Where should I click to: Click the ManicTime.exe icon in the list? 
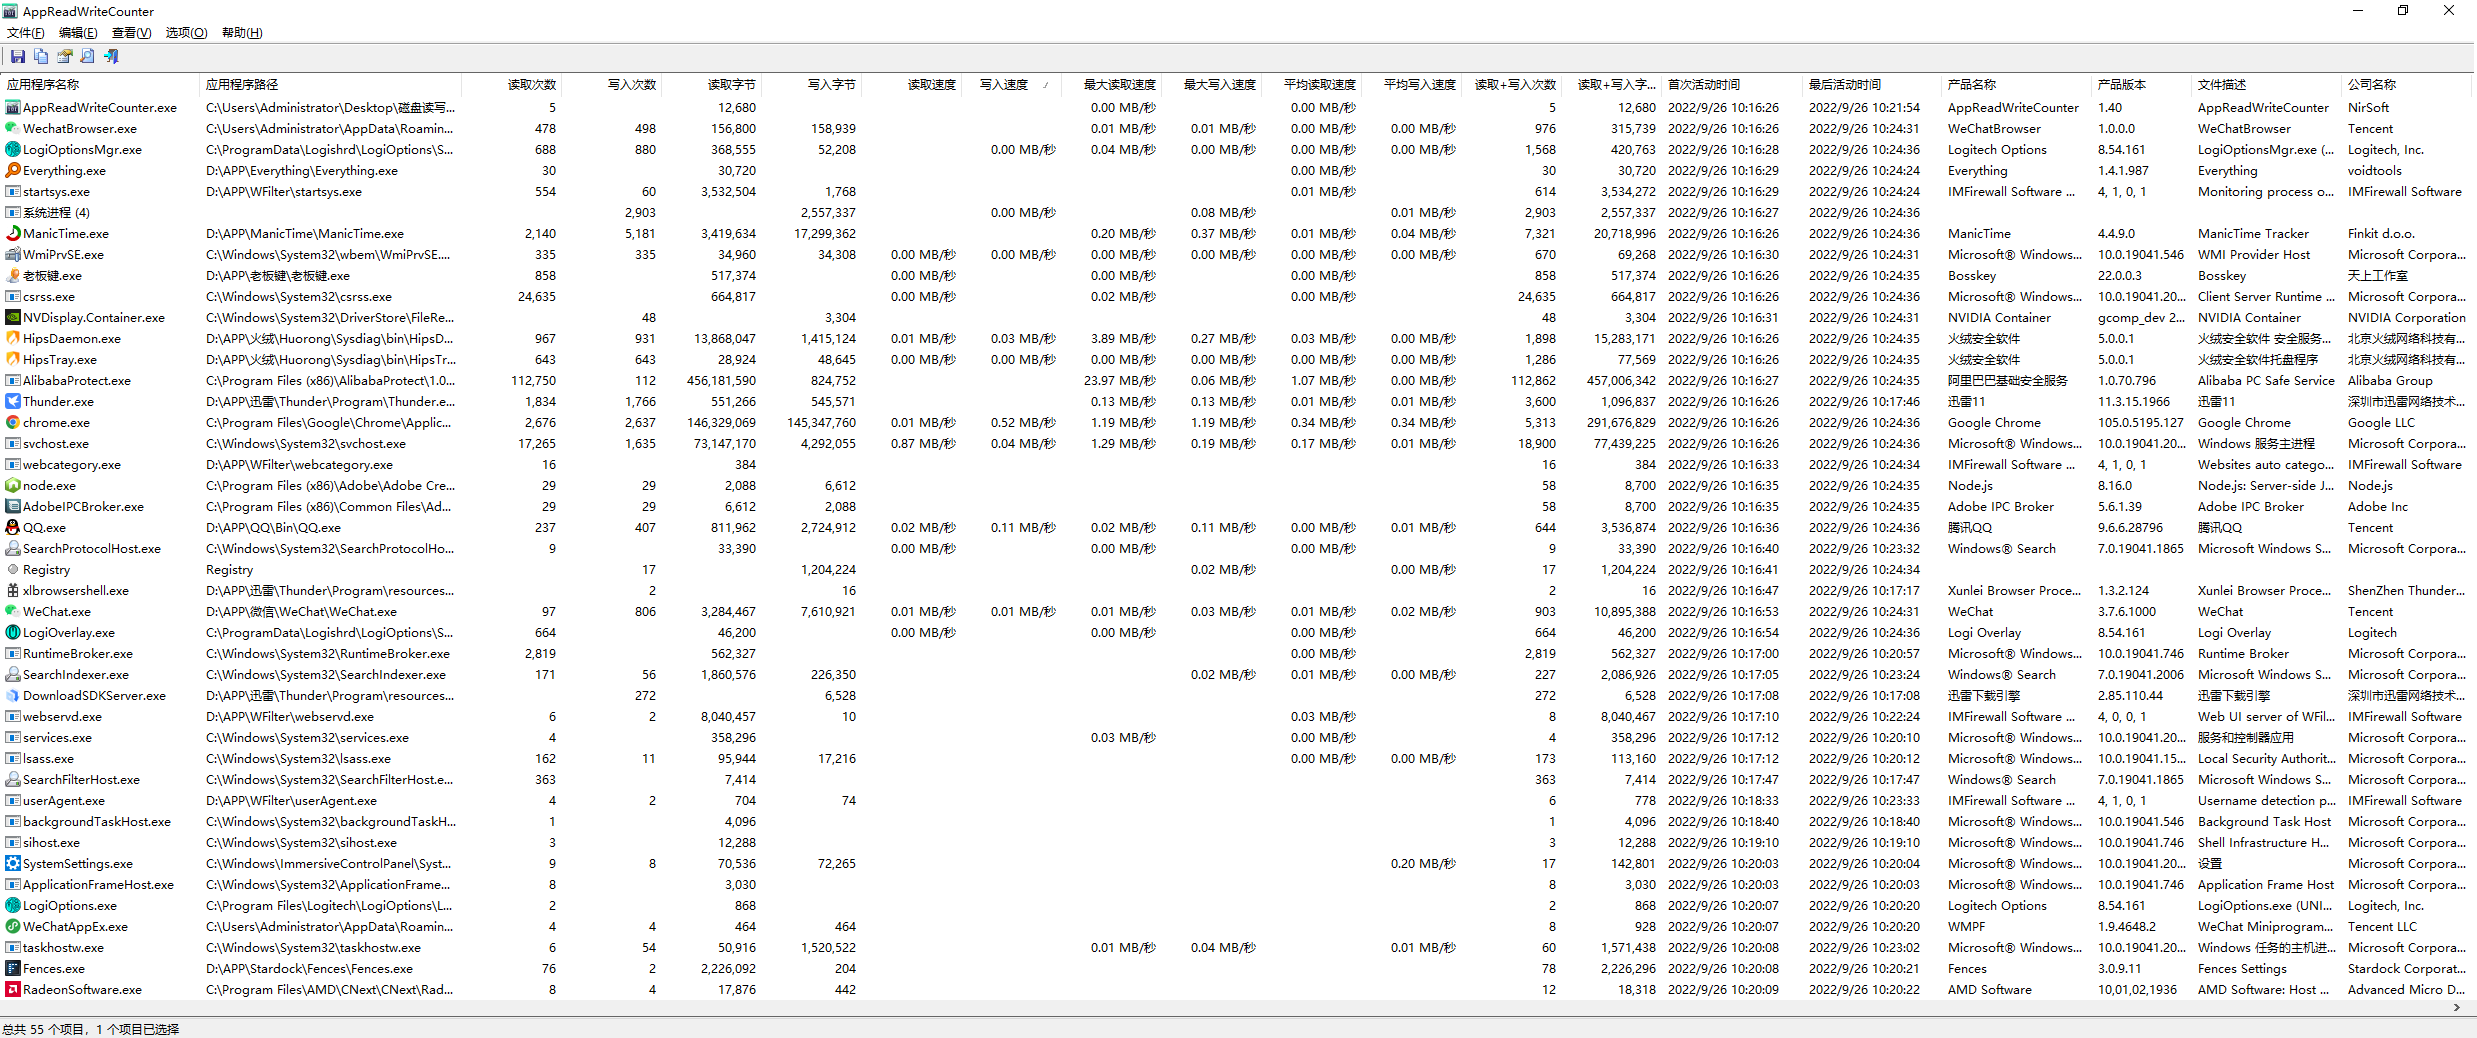13,234
